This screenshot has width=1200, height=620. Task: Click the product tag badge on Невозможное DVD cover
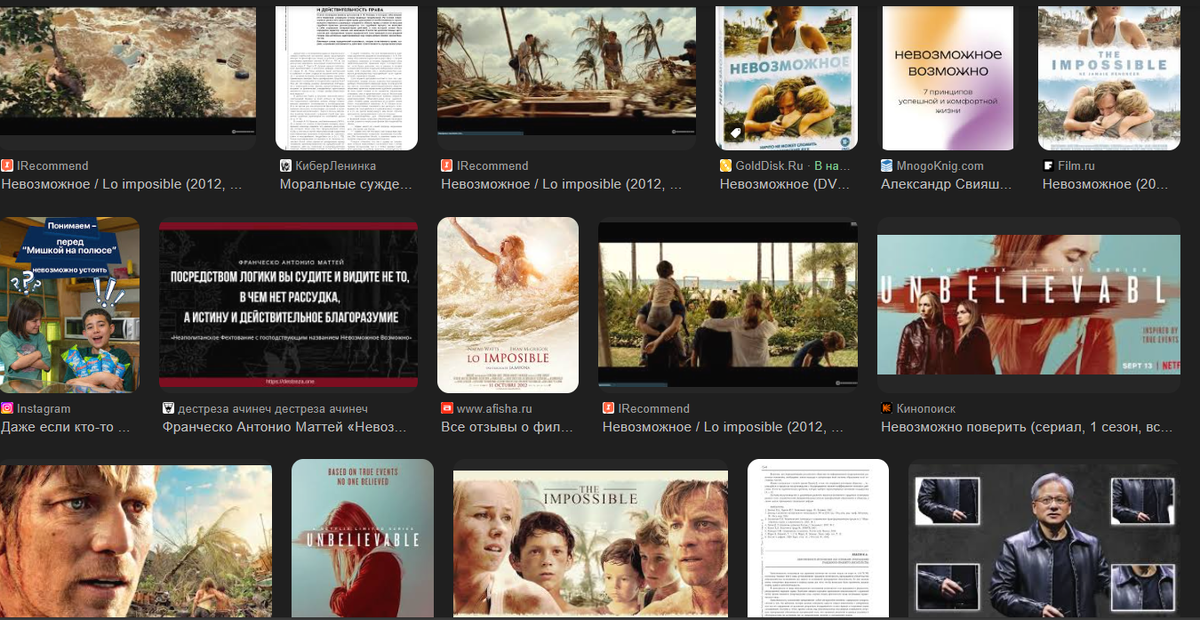click(735, 132)
